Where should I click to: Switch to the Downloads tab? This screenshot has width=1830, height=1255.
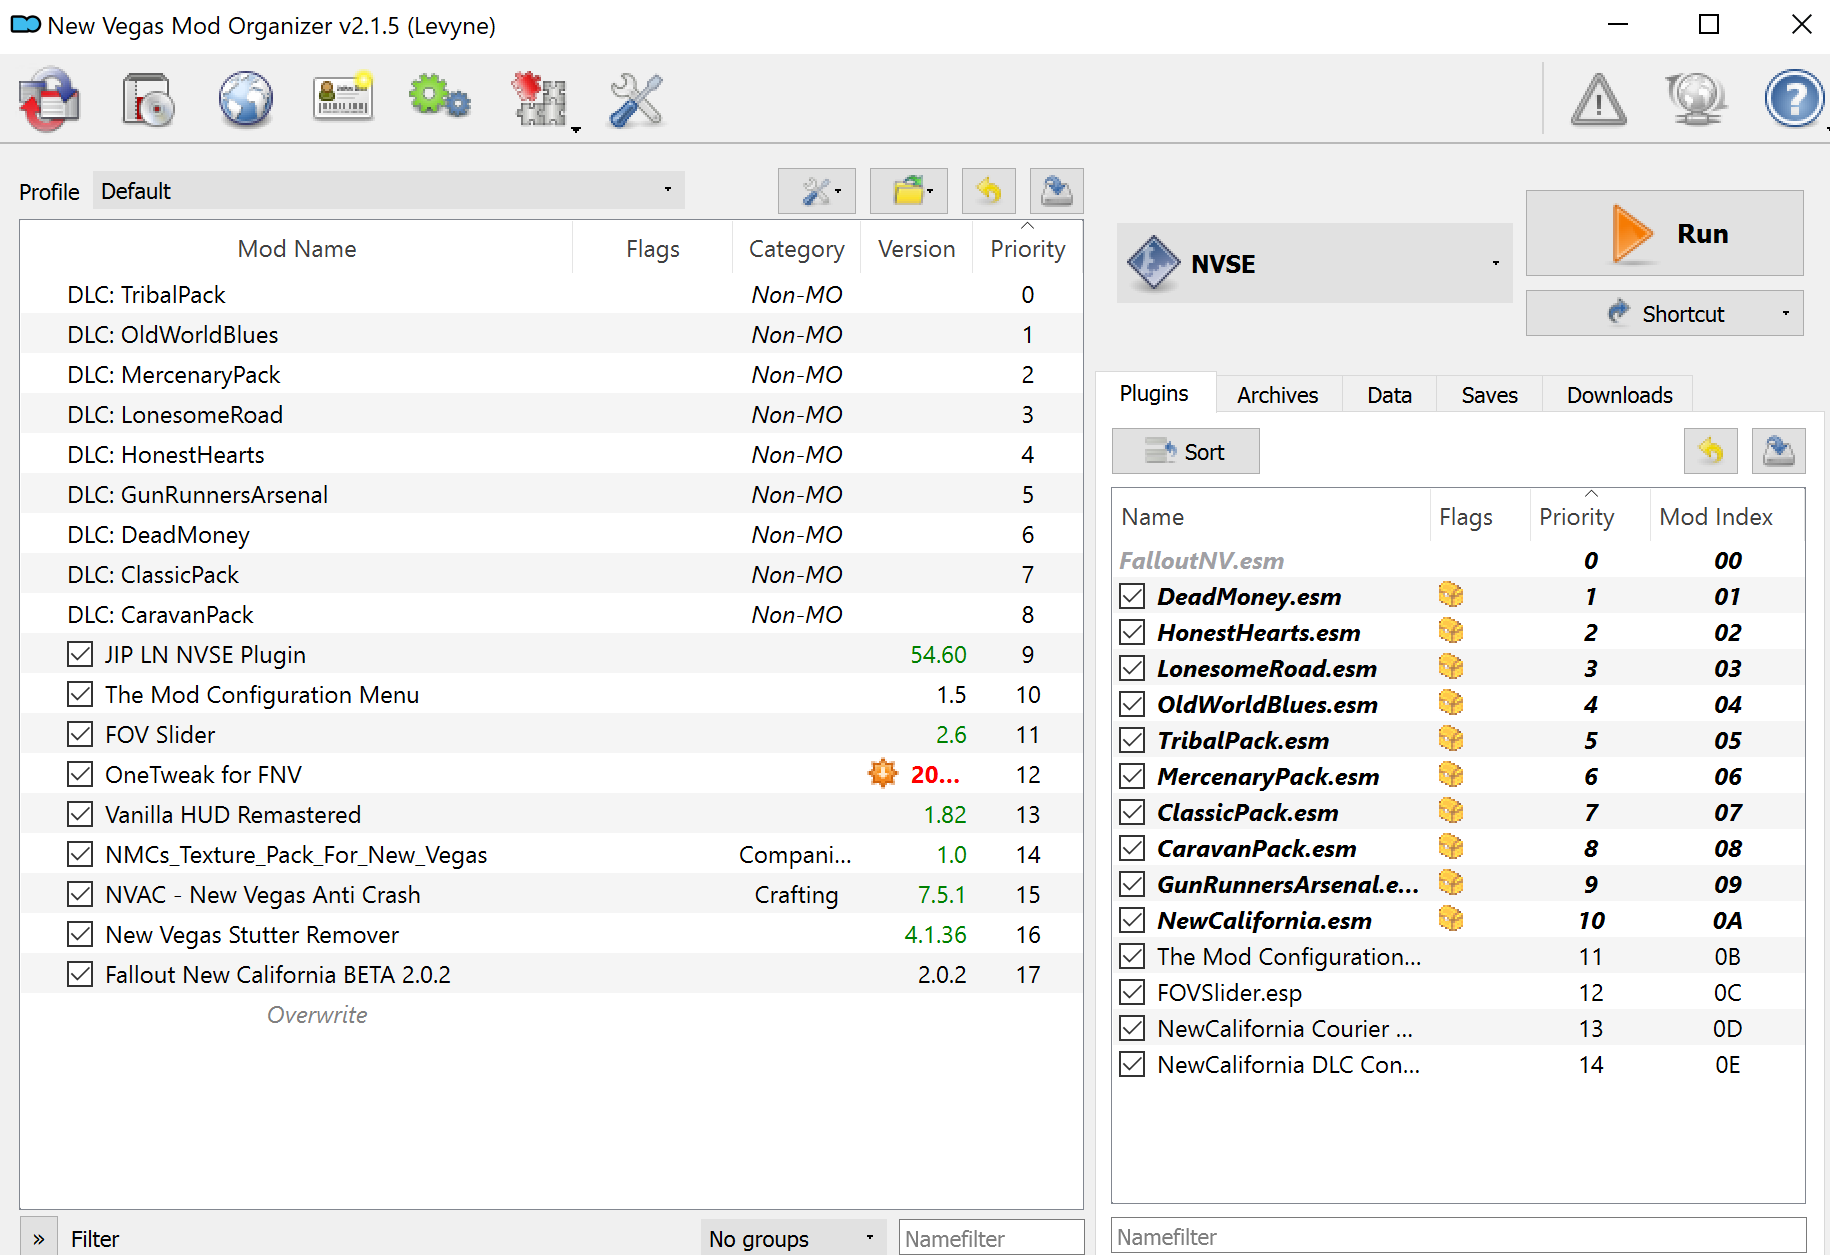[x=1619, y=395]
